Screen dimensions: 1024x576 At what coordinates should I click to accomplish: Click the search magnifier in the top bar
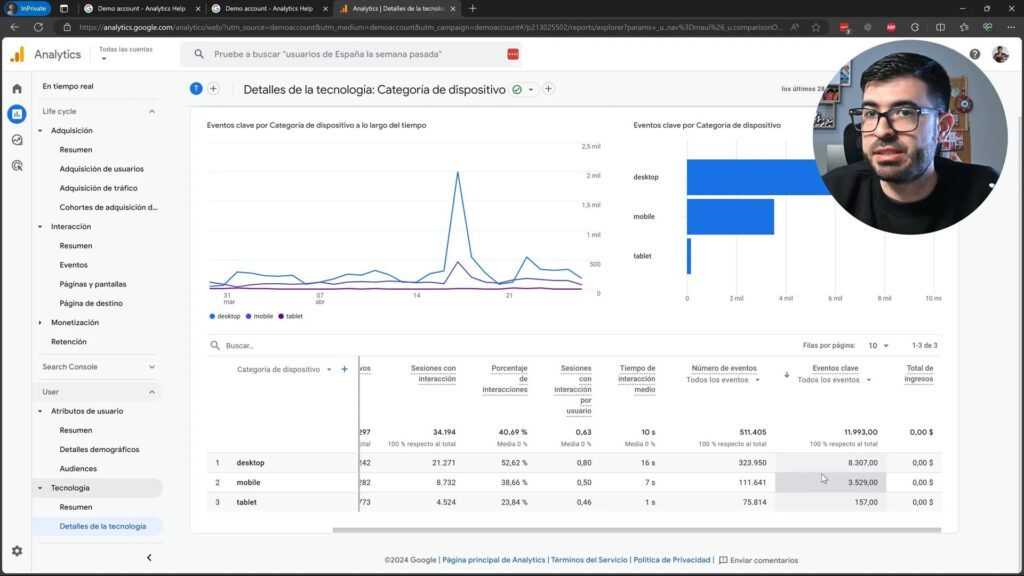(x=199, y=54)
